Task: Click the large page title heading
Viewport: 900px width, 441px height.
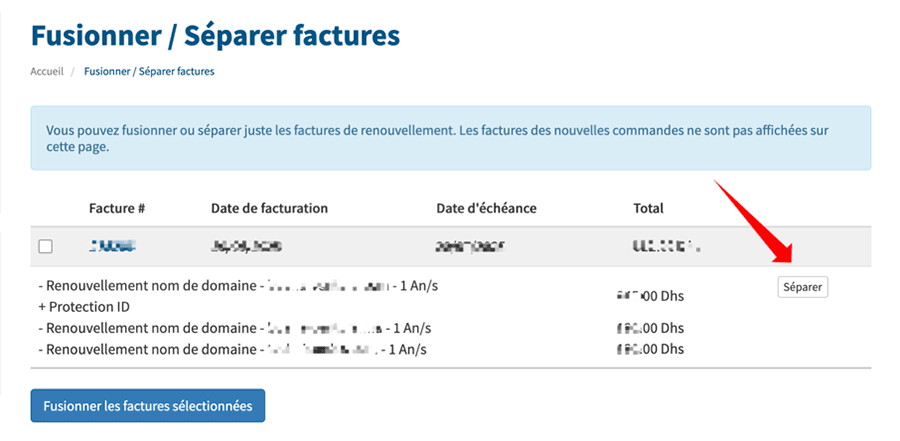Action: pyautogui.click(x=215, y=36)
